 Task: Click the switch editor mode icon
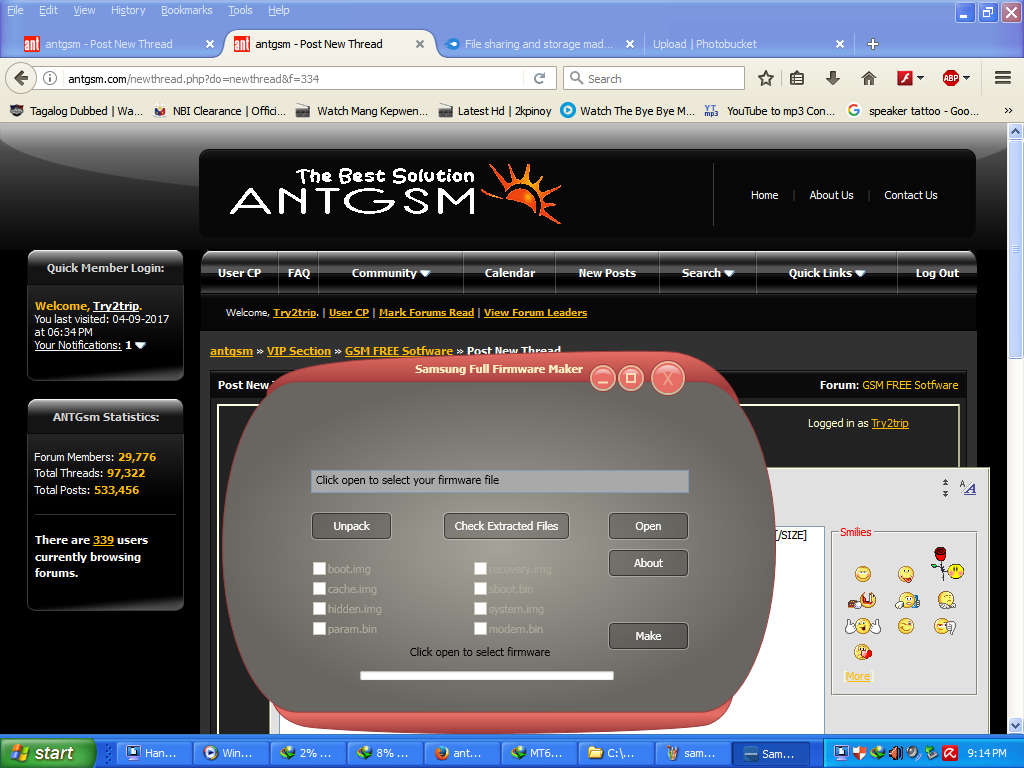pyautogui.click(x=967, y=487)
